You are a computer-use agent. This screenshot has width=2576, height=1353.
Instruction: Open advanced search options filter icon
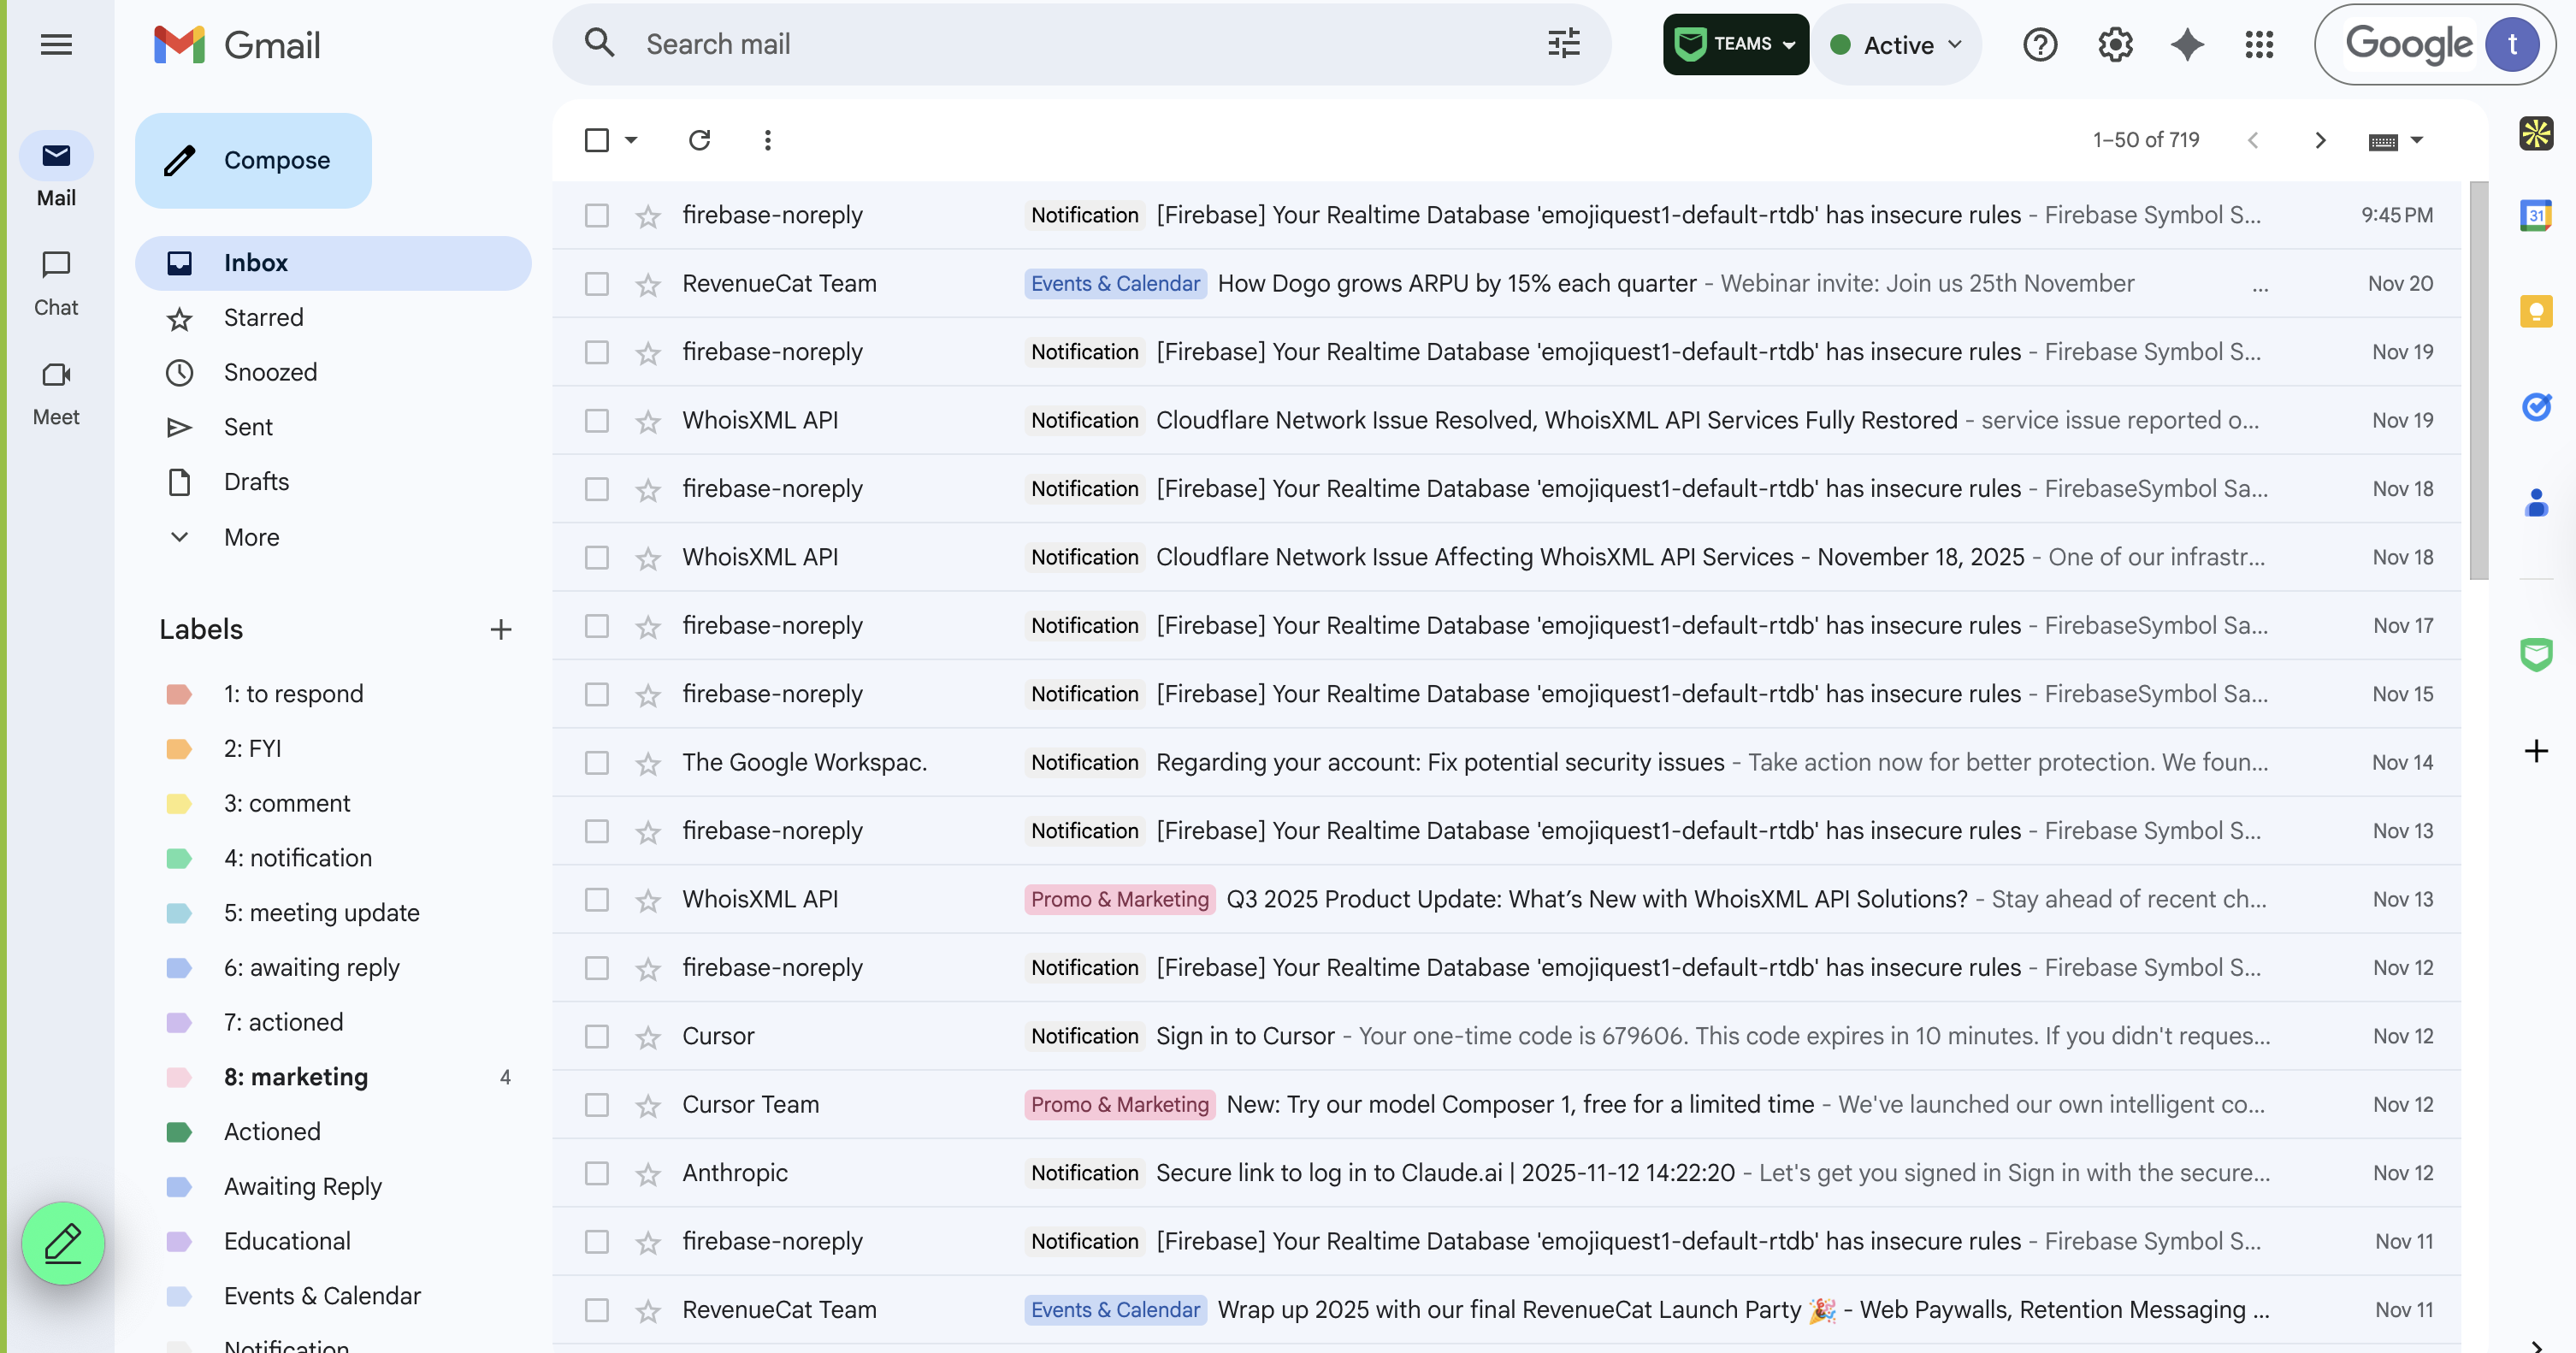tap(1562, 44)
